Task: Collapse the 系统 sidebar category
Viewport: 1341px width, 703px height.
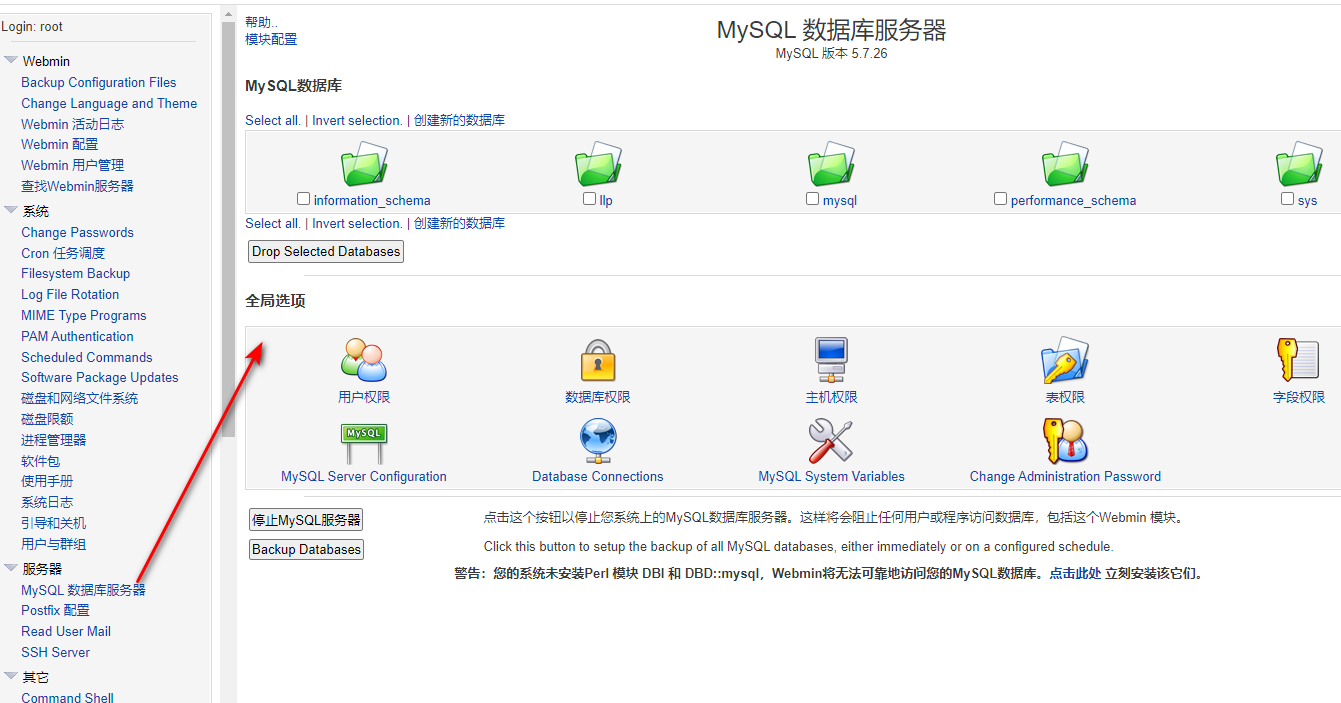Action: (x=11, y=210)
